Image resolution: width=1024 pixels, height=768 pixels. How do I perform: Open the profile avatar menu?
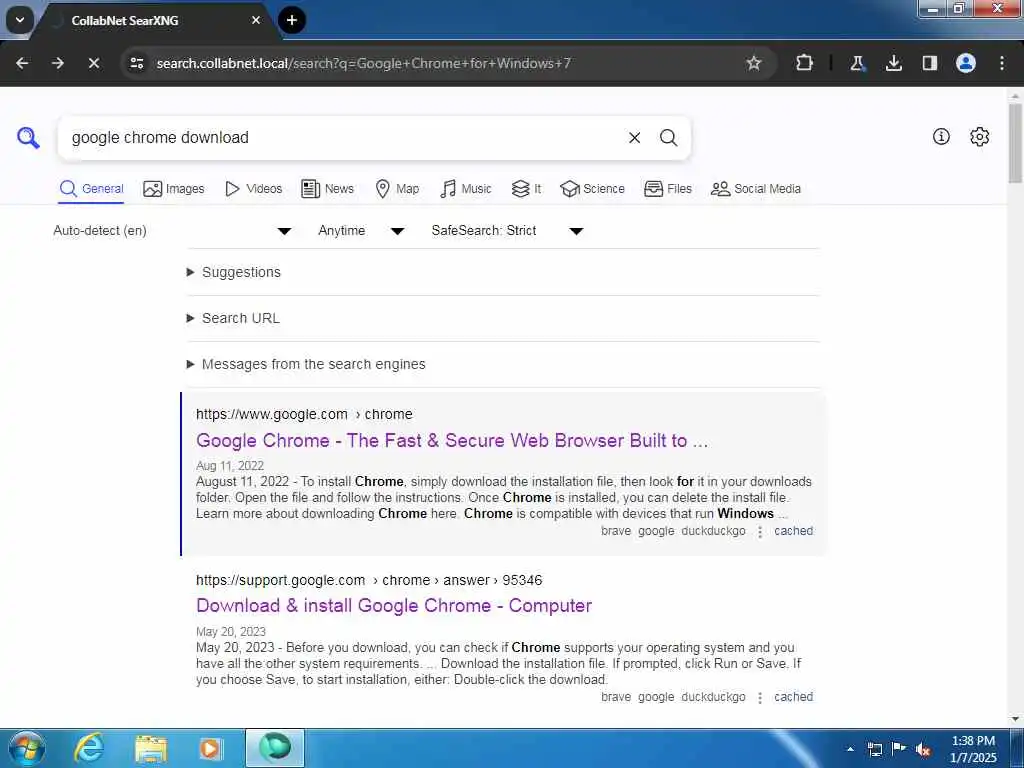click(965, 63)
